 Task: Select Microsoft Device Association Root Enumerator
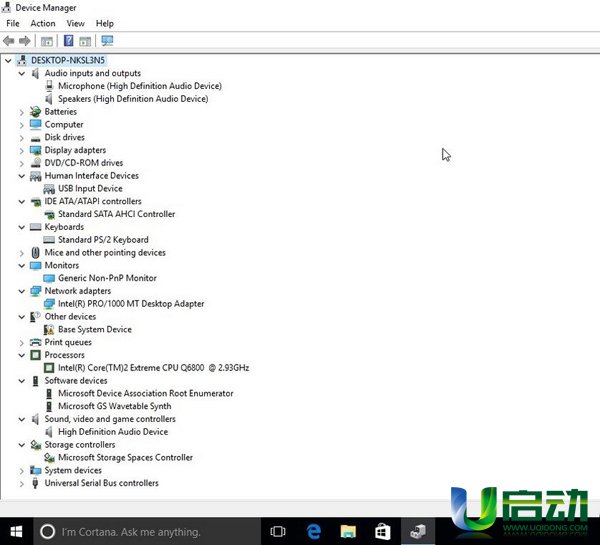[146, 393]
